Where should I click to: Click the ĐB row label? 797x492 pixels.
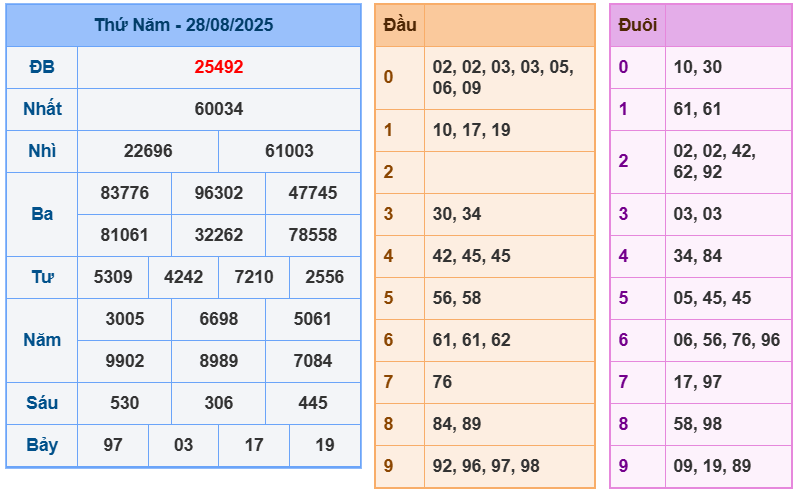point(42,67)
